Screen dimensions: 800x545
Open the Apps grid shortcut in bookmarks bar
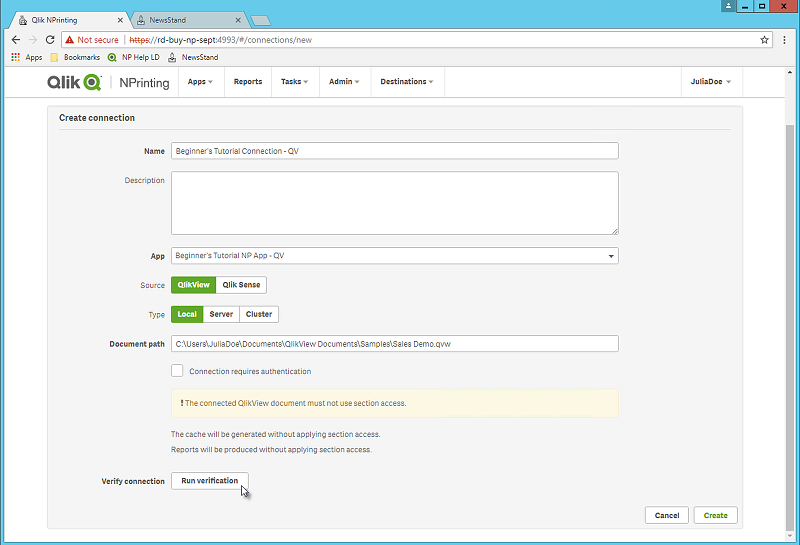click(27, 57)
